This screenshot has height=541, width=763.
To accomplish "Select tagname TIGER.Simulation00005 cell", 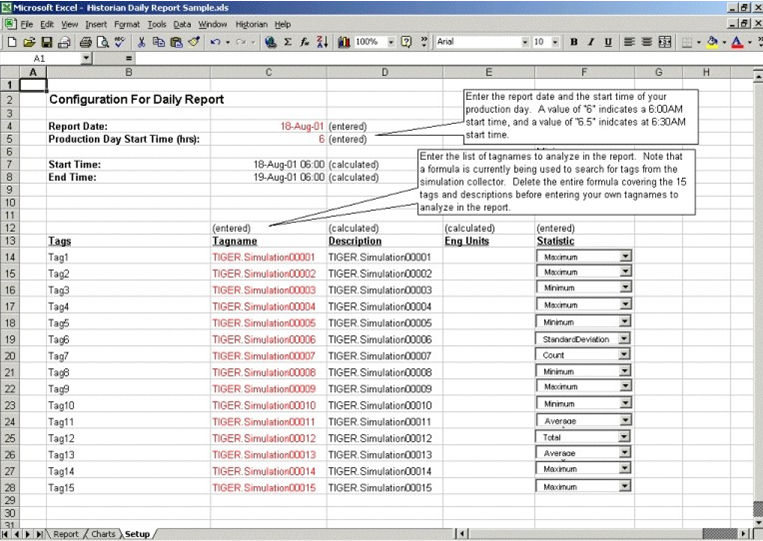I will coord(264,323).
